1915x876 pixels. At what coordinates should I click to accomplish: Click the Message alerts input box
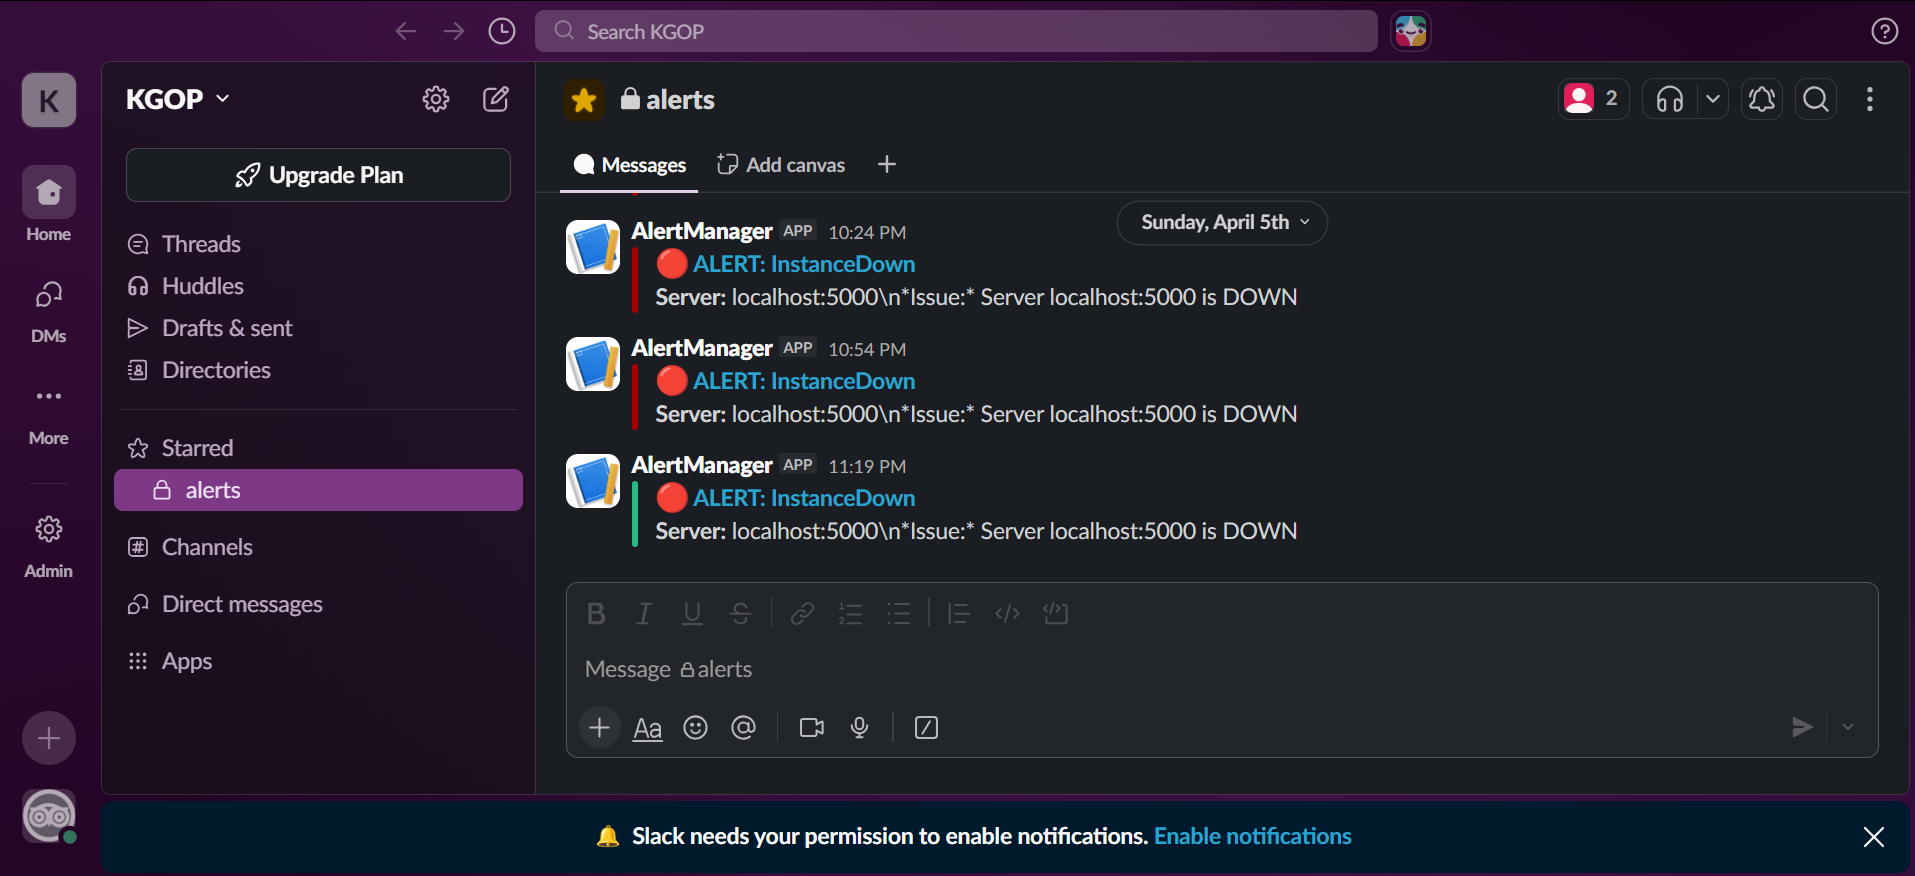tap(1222, 669)
